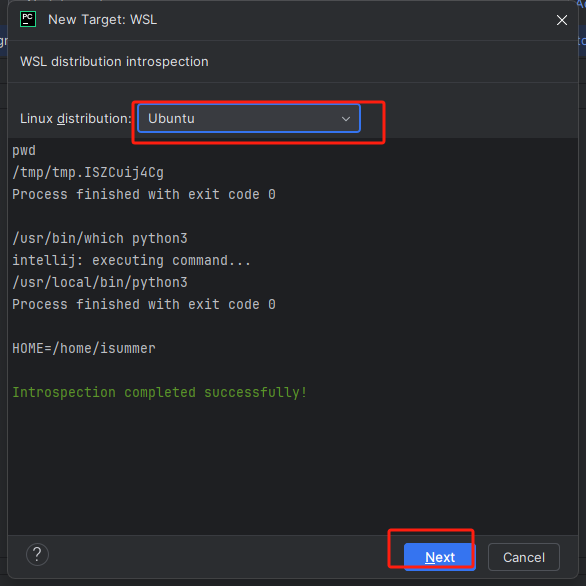Click the '/usr/bin/which python3' line

[100, 238]
